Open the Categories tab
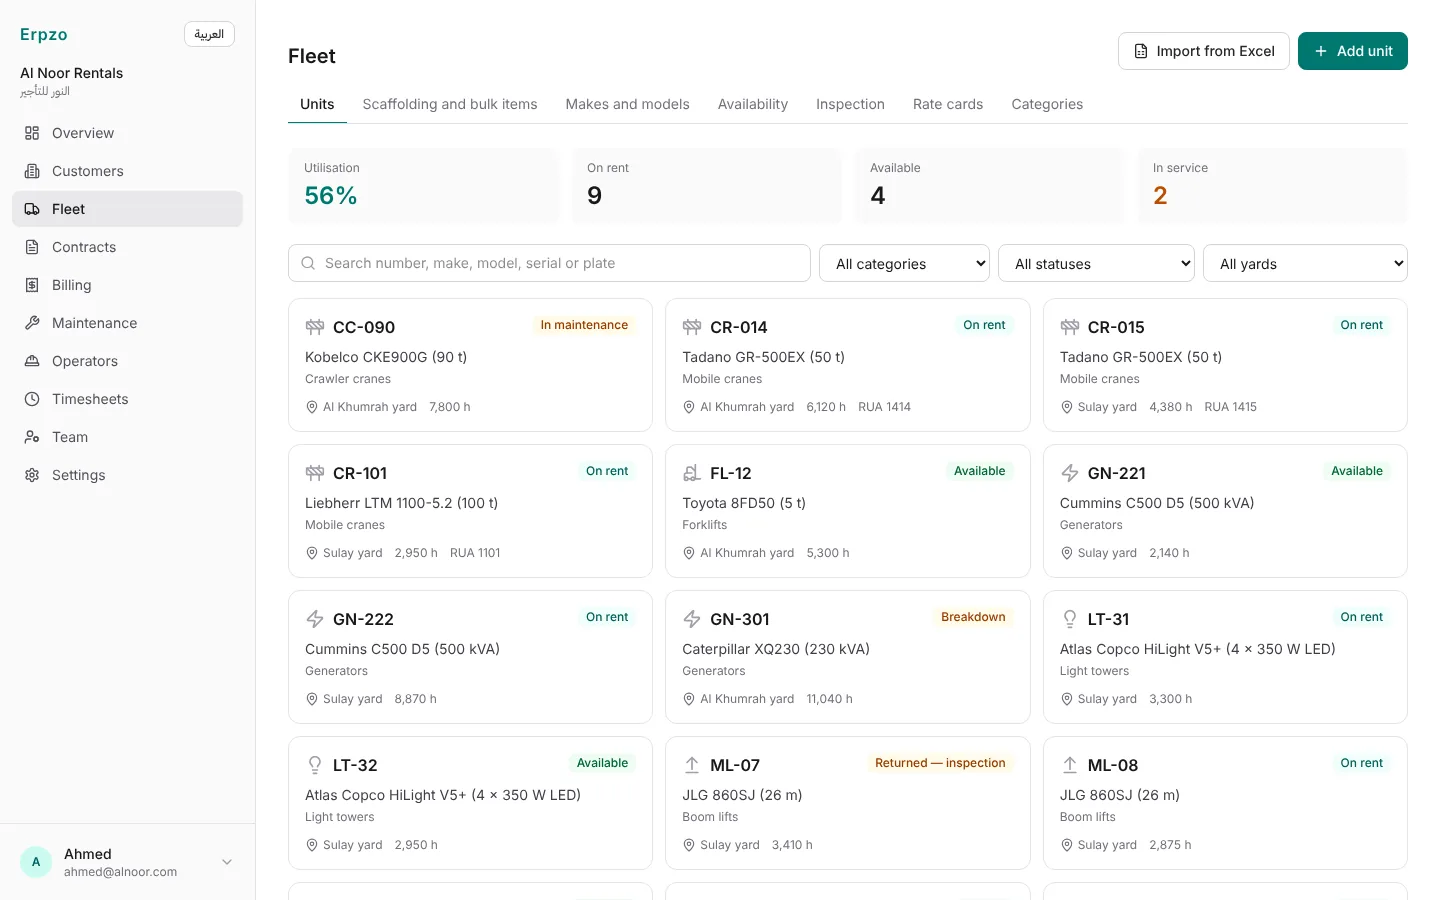1440x900 pixels. [1047, 104]
